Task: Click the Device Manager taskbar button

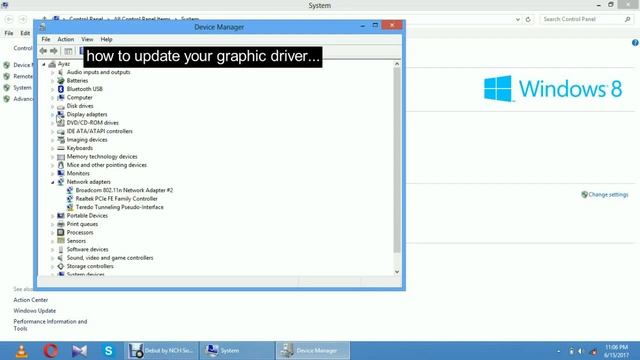Action: (313, 351)
